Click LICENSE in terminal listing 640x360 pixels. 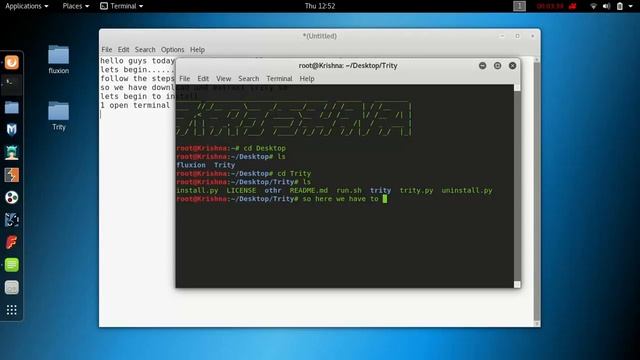(x=241, y=191)
